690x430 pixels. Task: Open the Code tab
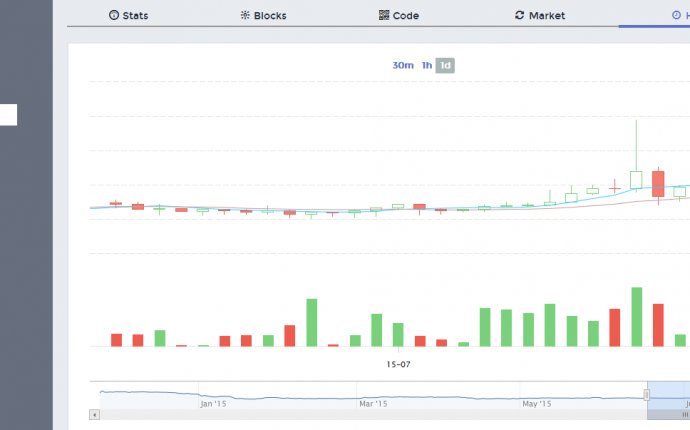click(x=399, y=15)
